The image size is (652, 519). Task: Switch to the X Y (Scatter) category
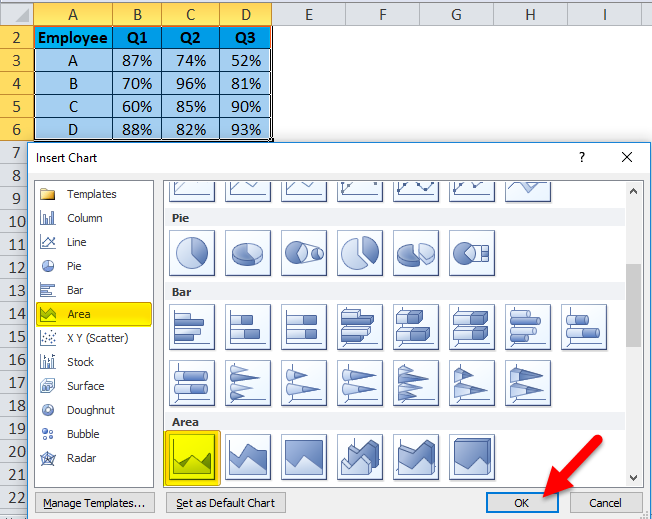[94, 338]
